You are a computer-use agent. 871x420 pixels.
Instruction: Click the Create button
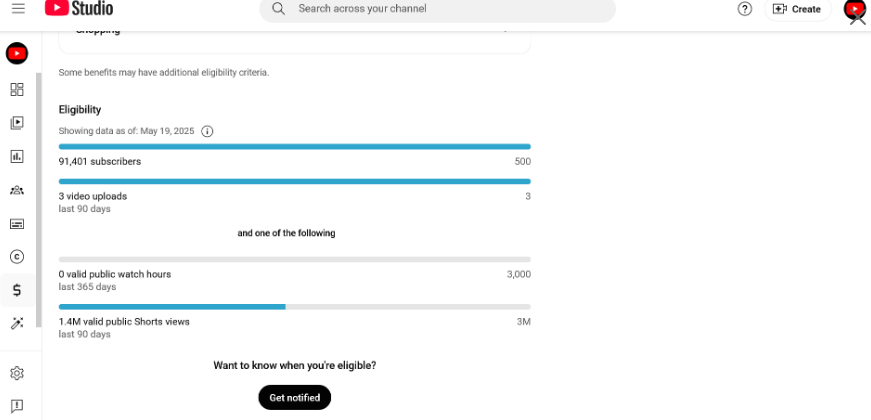pos(798,9)
